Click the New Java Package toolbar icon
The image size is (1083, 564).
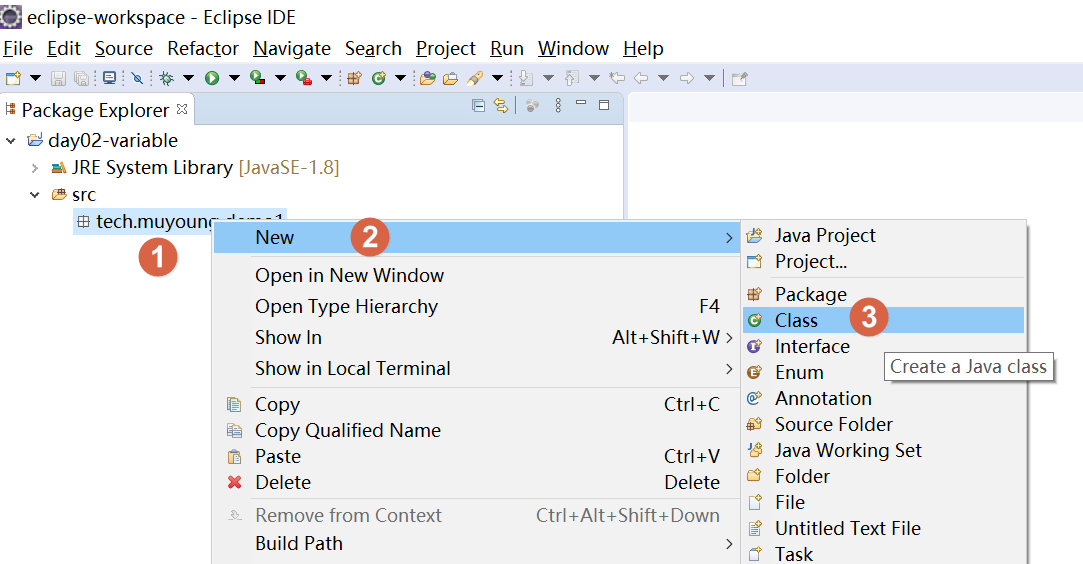(355, 78)
